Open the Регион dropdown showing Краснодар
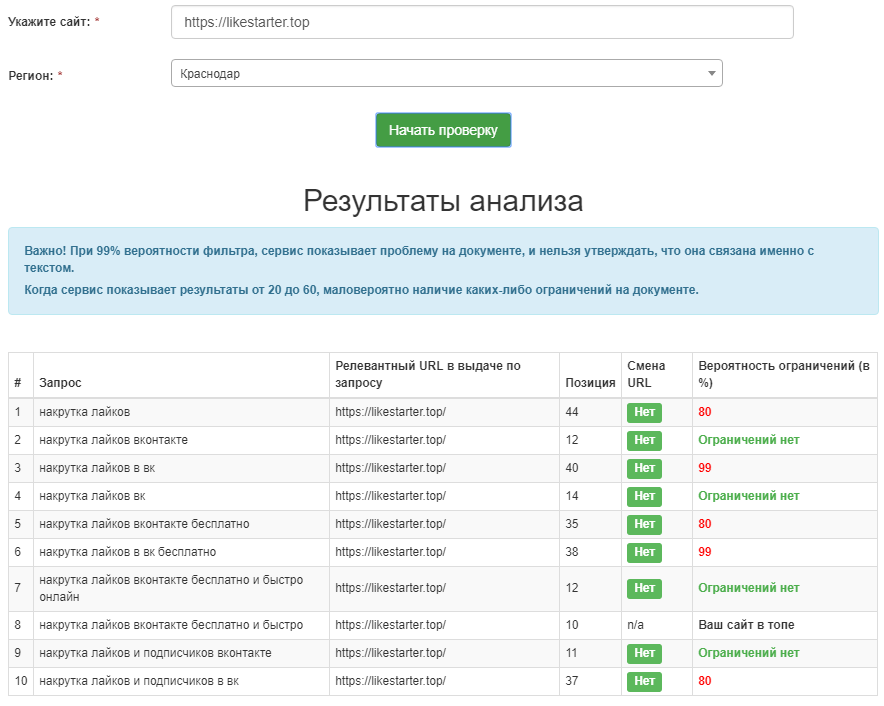Image resolution: width=884 pixels, height=706 pixels. click(x=446, y=73)
